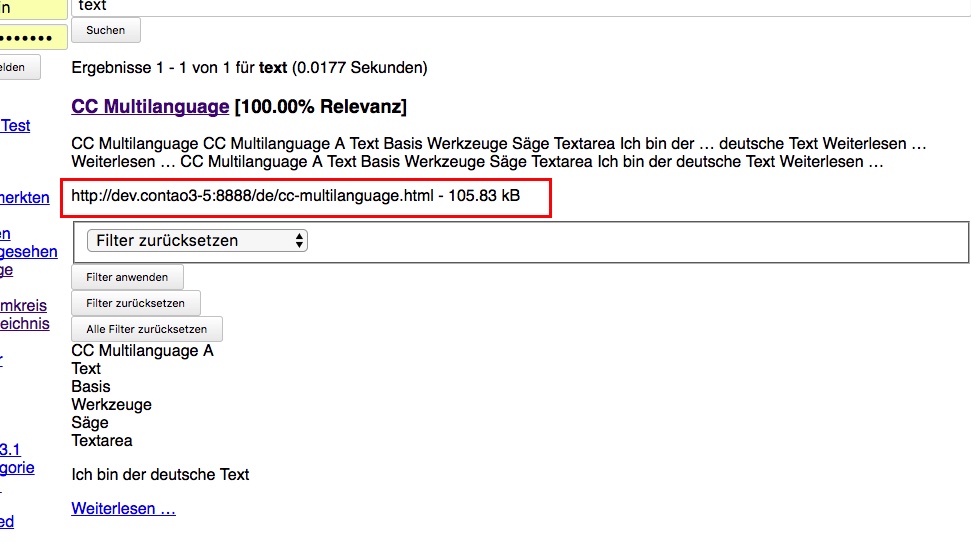The width and height of the screenshot is (971, 546).
Task: Open the sidebar link ending in 'gorie'
Action: pos(17,468)
